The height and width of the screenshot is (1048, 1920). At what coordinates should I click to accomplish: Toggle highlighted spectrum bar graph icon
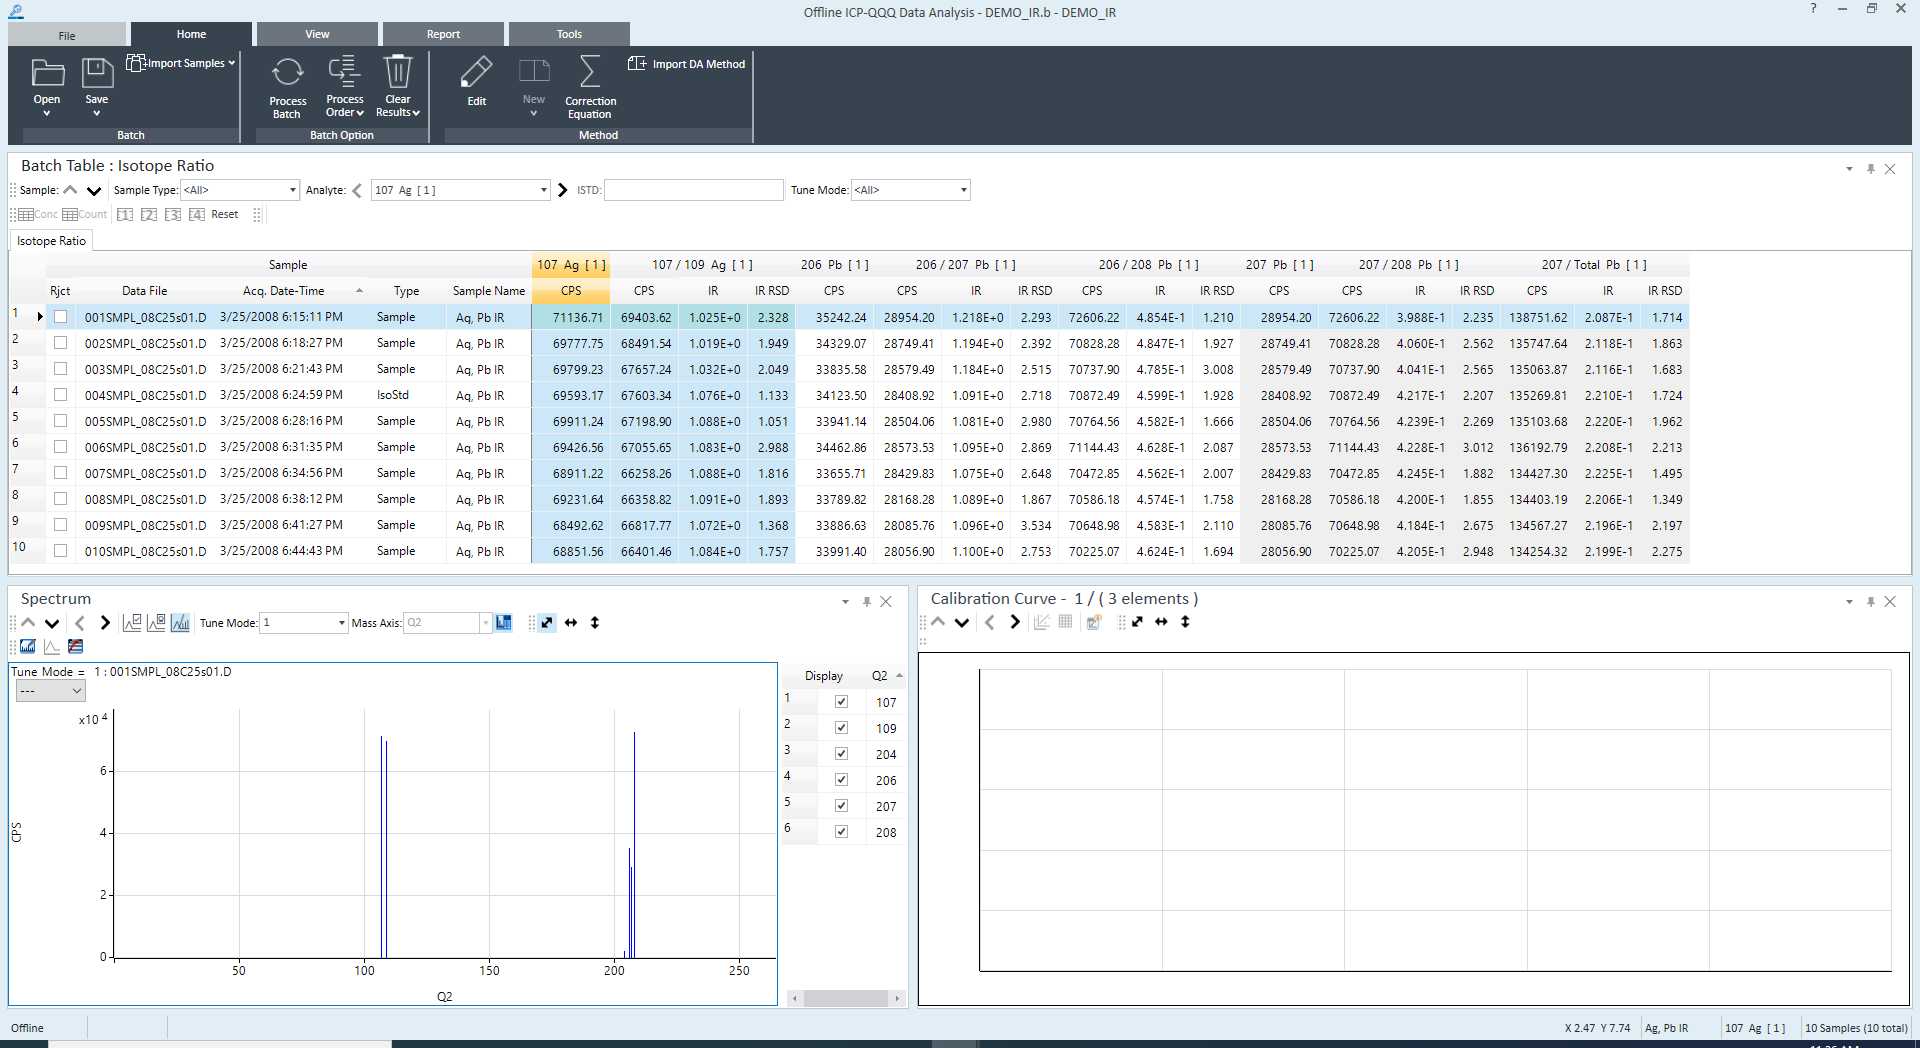180,623
